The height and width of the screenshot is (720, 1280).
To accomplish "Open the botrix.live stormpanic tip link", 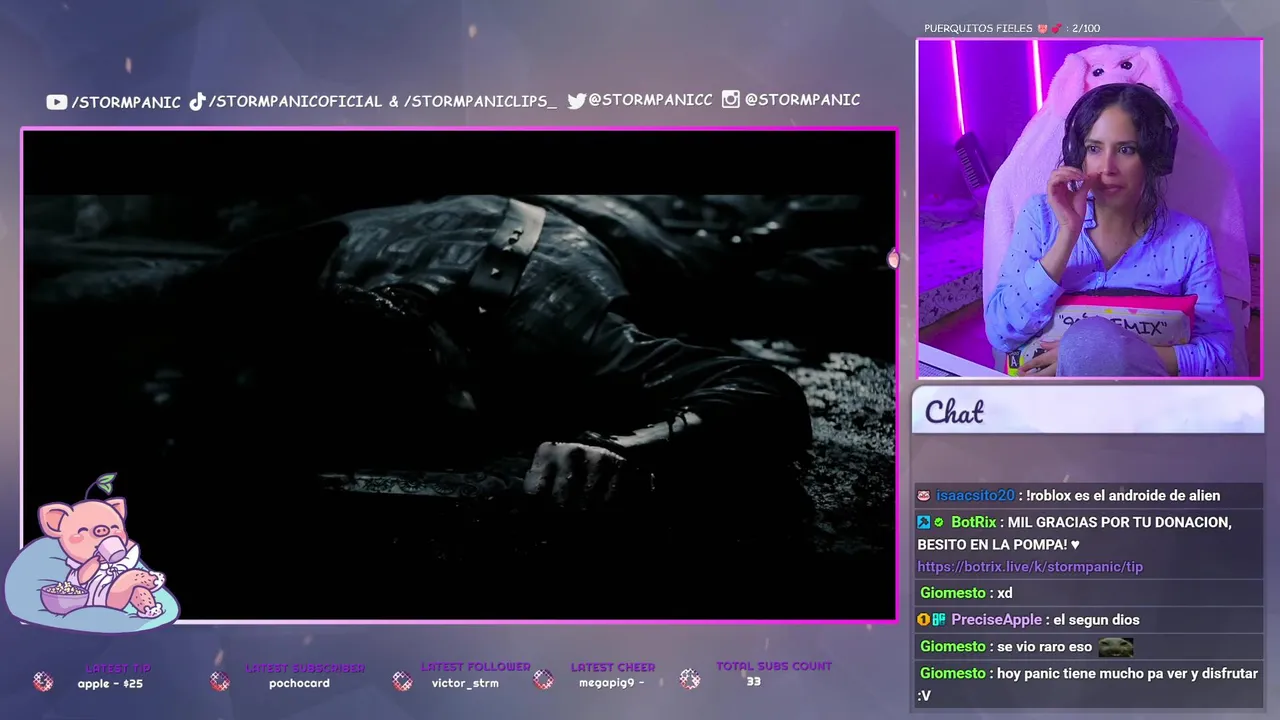I will [x=1030, y=567].
